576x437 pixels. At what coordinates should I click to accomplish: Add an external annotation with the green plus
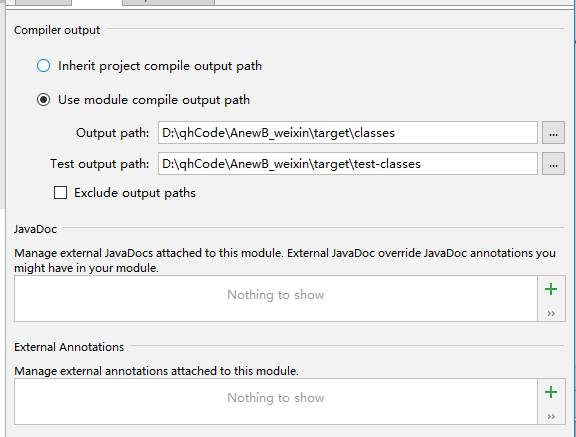pyautogui.click(x=551, y=392)
